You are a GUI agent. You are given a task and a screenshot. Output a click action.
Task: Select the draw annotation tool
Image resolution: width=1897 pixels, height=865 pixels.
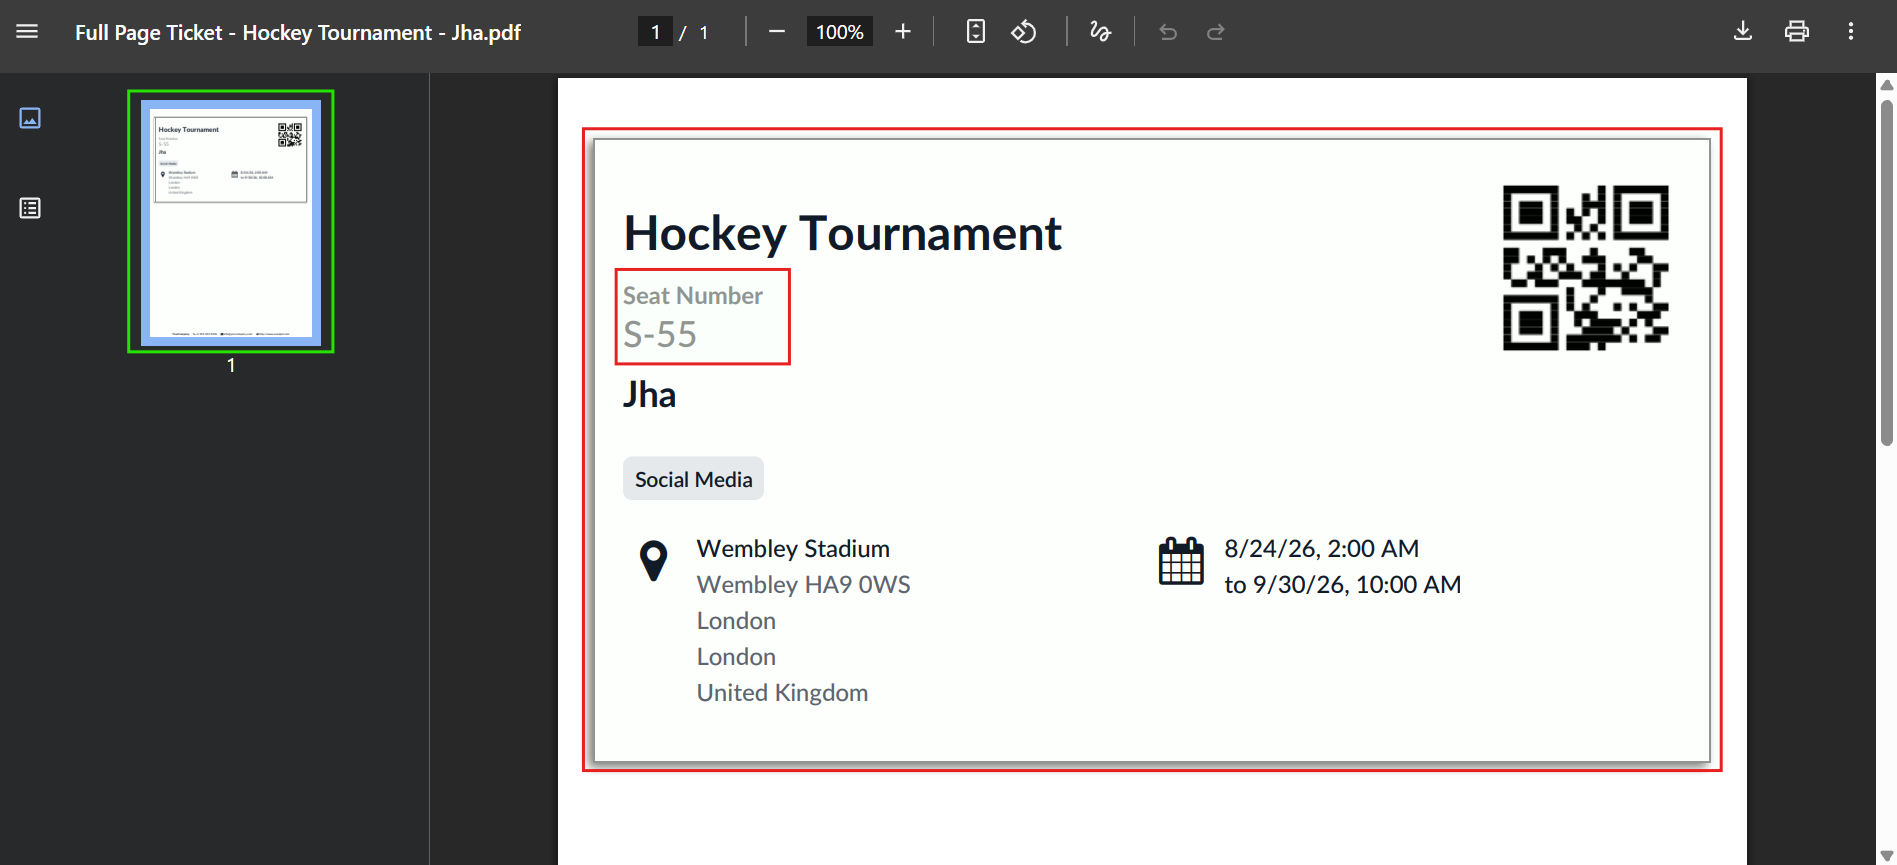(1100, 32)
